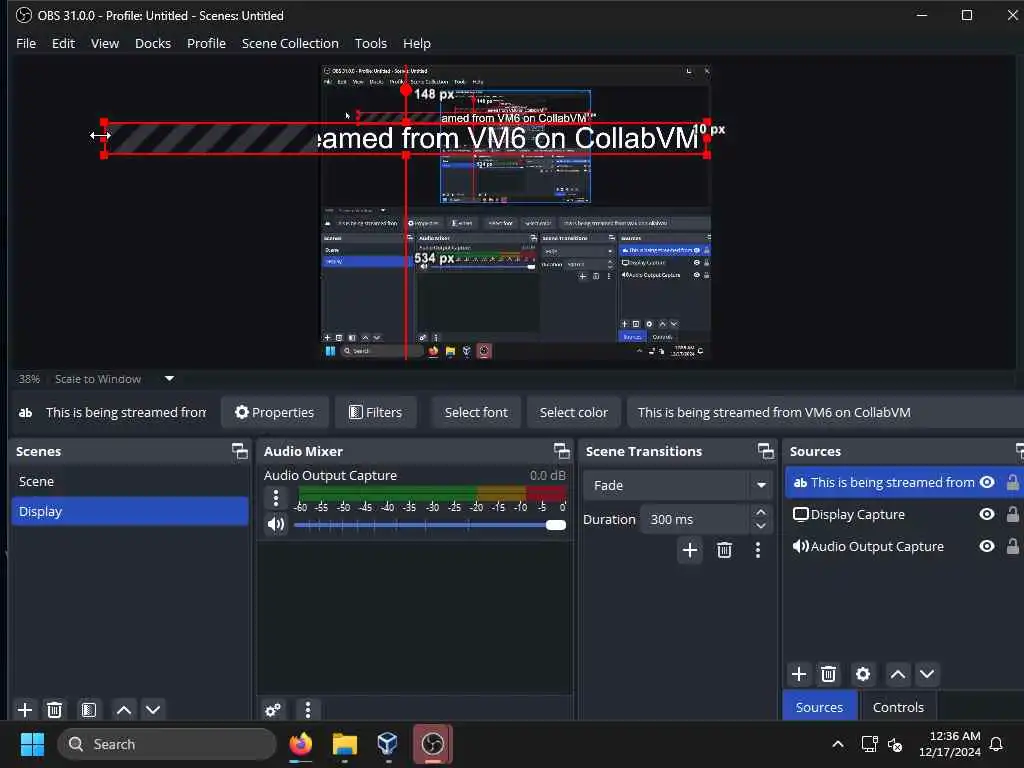
Task: Open scene filters icon in Scenes panel
Action: [x=89, y=709]
